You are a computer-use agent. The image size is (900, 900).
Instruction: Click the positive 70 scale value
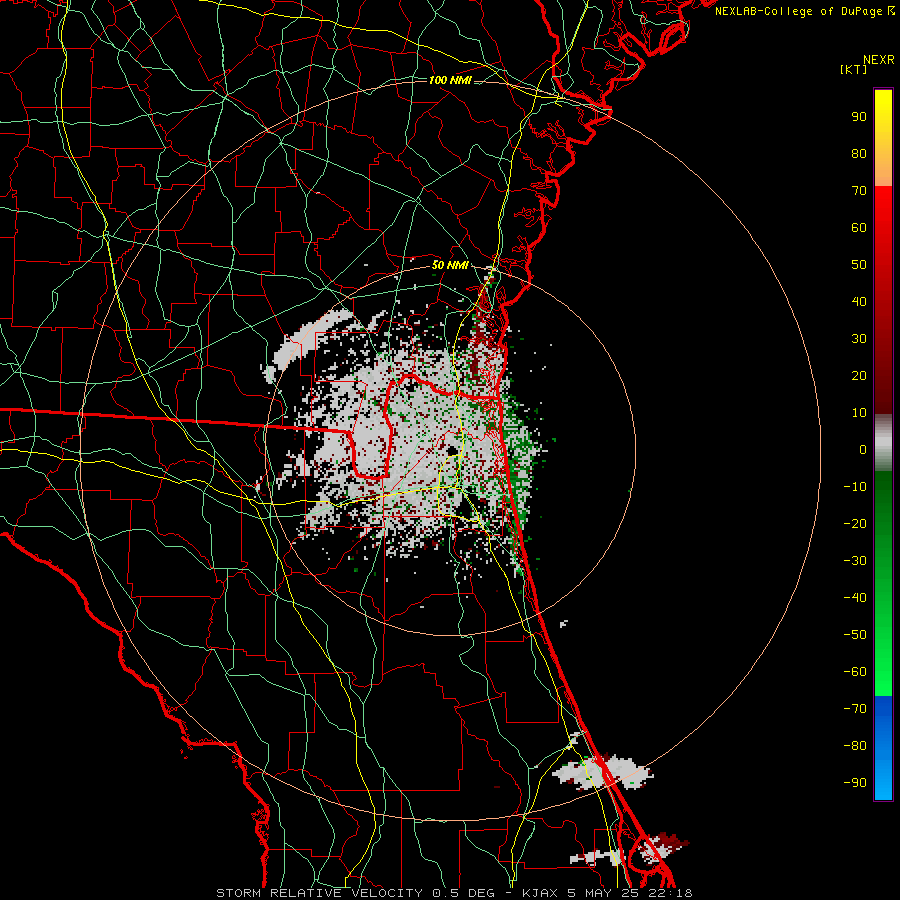coord(859,191)
